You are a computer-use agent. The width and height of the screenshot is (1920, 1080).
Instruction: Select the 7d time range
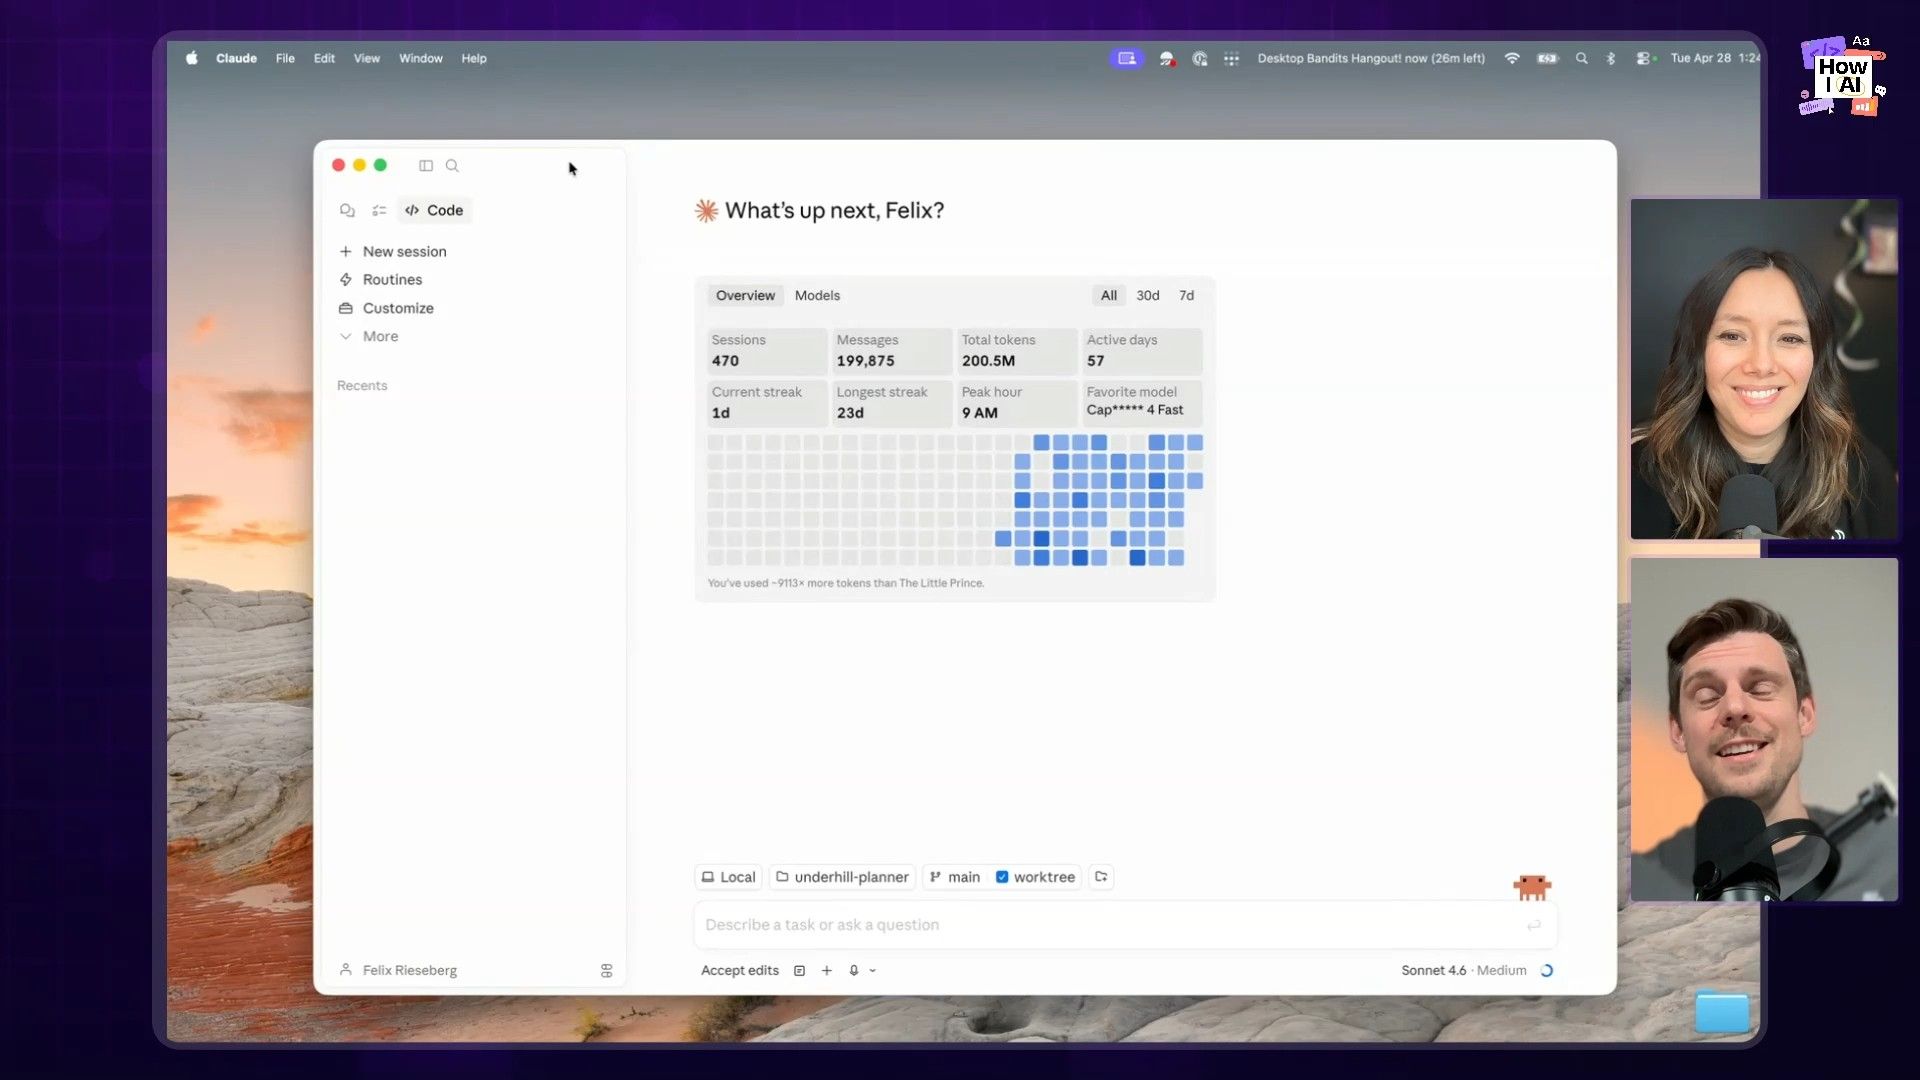pos(1186,296)
